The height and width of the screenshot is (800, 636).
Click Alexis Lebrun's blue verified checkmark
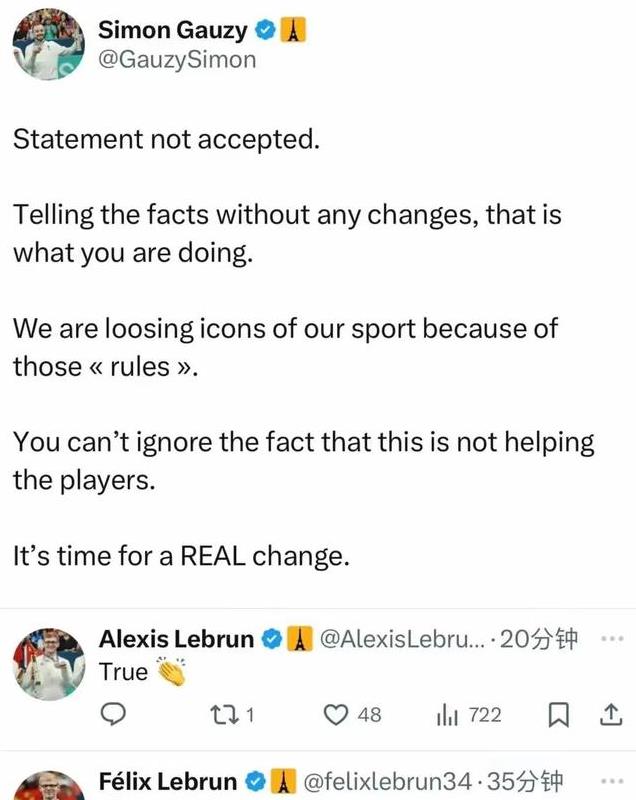[x=271, y=638]
